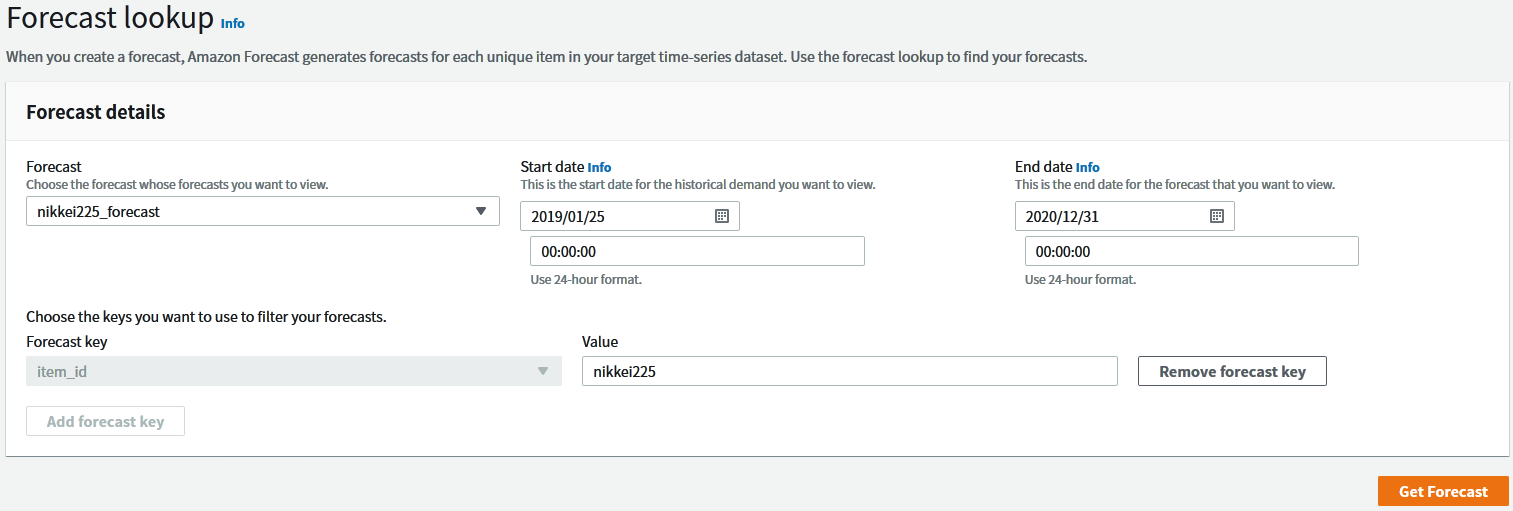The height and width of the screenshot is (511, 1513).
Task: Focus the End date field showing 2020/12/31
Action: 1110,216
